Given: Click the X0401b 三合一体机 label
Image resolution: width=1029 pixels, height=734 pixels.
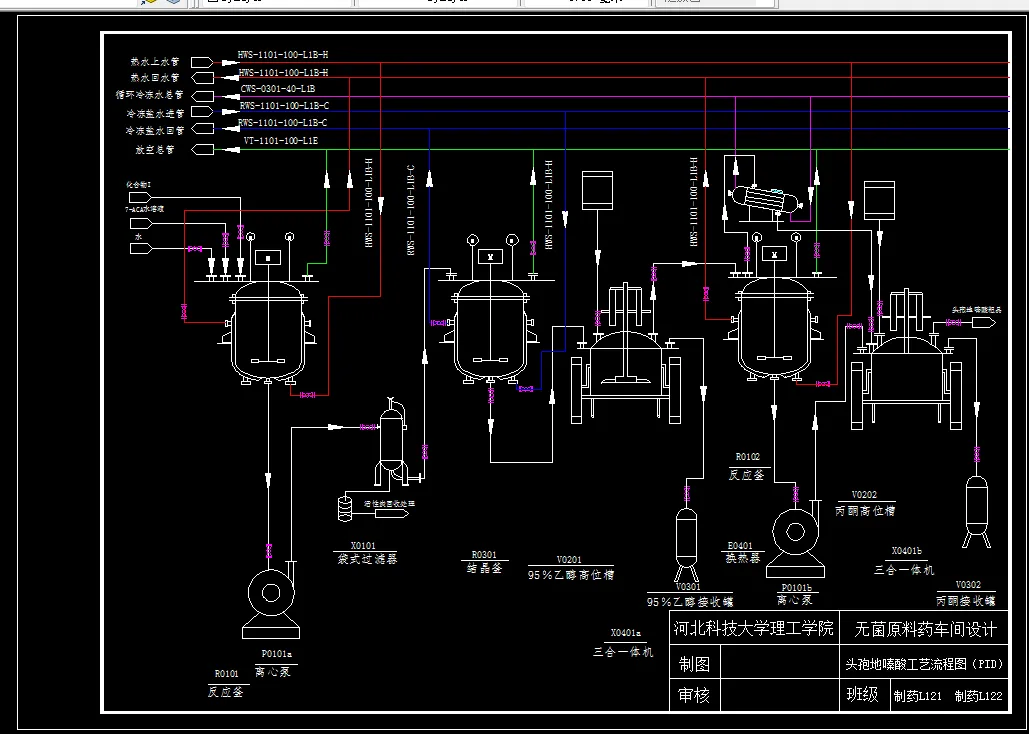Looking at the screenshot, I should (x=904, y=561).
